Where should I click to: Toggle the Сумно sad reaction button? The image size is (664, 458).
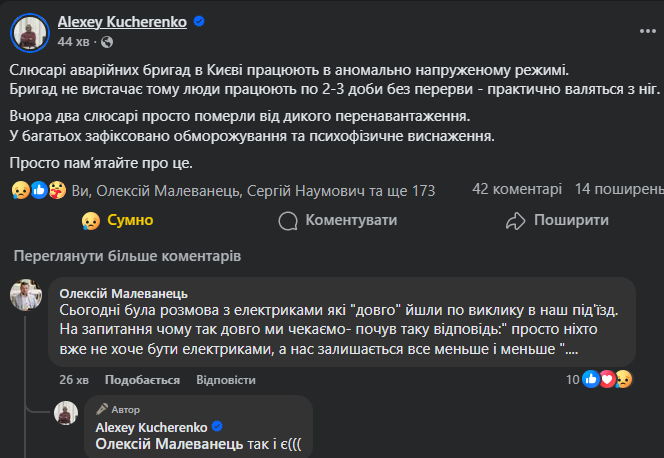pos(118,221)
